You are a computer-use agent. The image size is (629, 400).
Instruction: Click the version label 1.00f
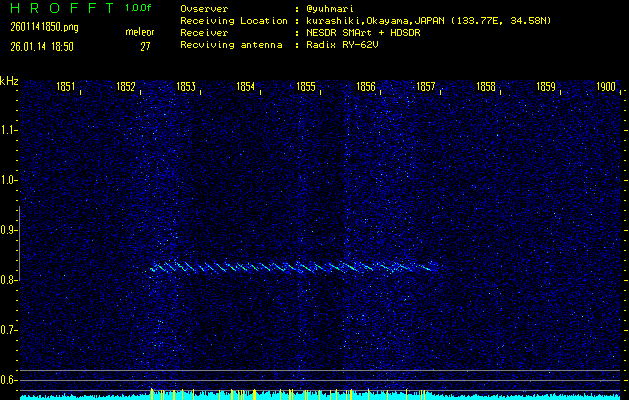138,8
